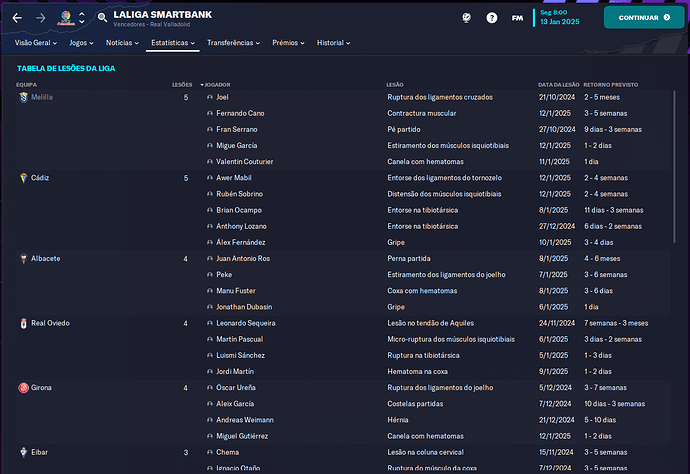Image resolution: width=690 pixels, height=474 pixels.
Task: Expand the Prémios menu
Action: pos(288,43)
